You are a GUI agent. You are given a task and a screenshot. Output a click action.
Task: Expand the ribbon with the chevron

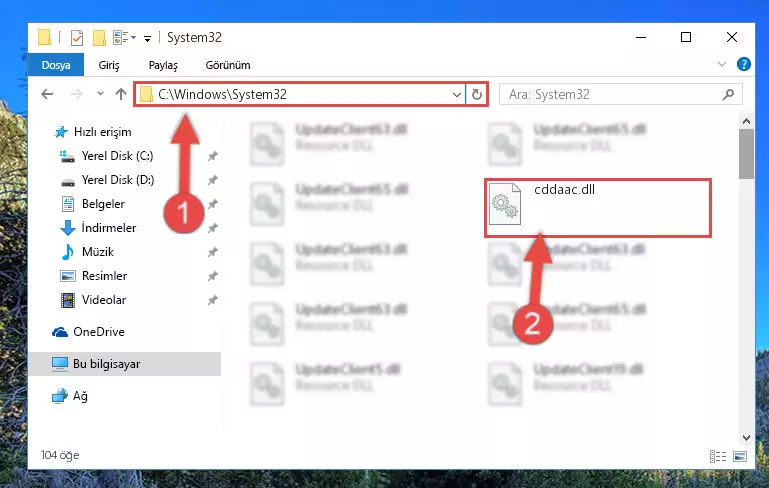[x=721, y=64]
